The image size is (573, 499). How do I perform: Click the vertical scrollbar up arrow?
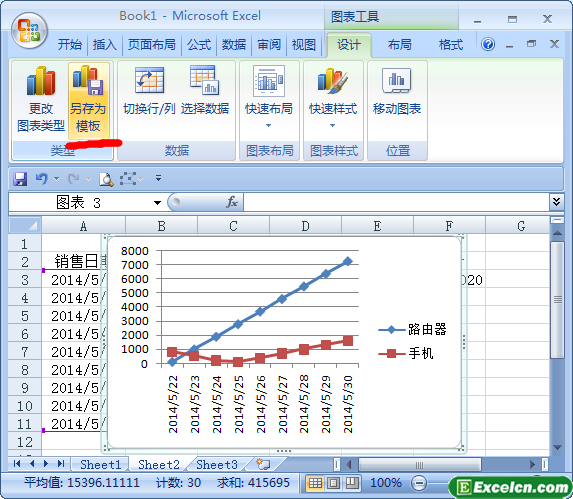point(557,233)
